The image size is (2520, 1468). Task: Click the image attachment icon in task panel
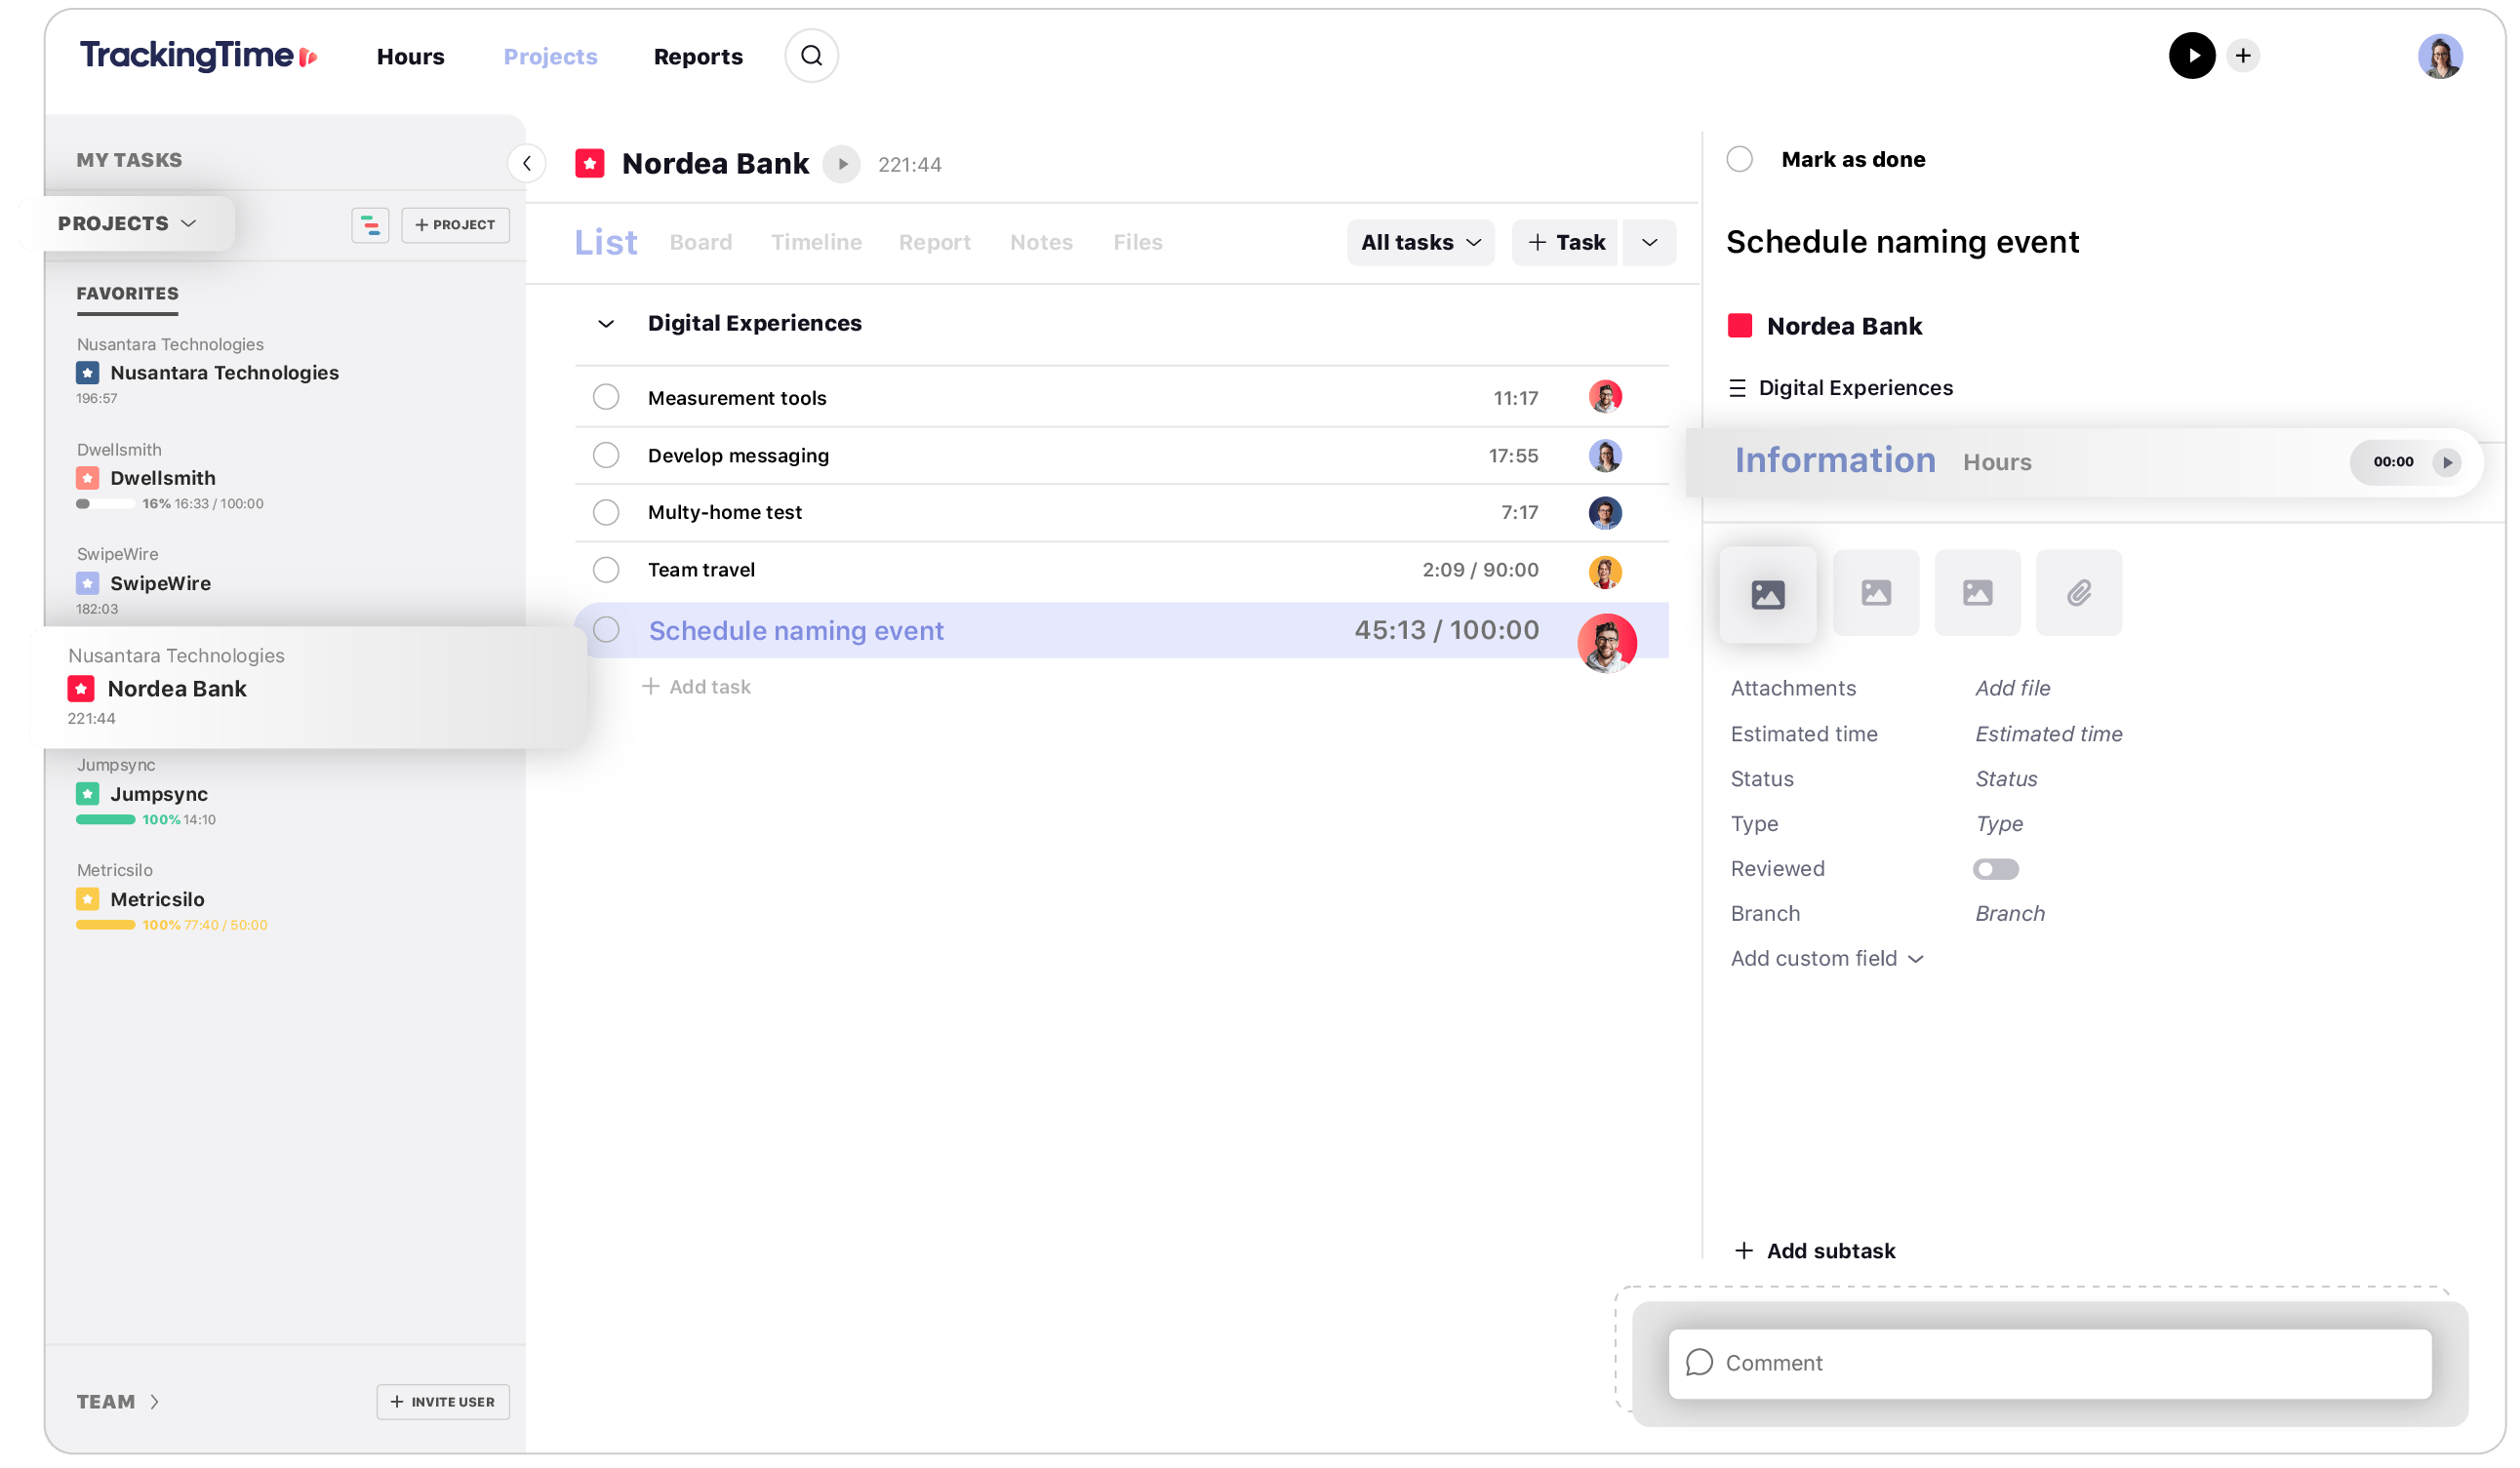1771,592
